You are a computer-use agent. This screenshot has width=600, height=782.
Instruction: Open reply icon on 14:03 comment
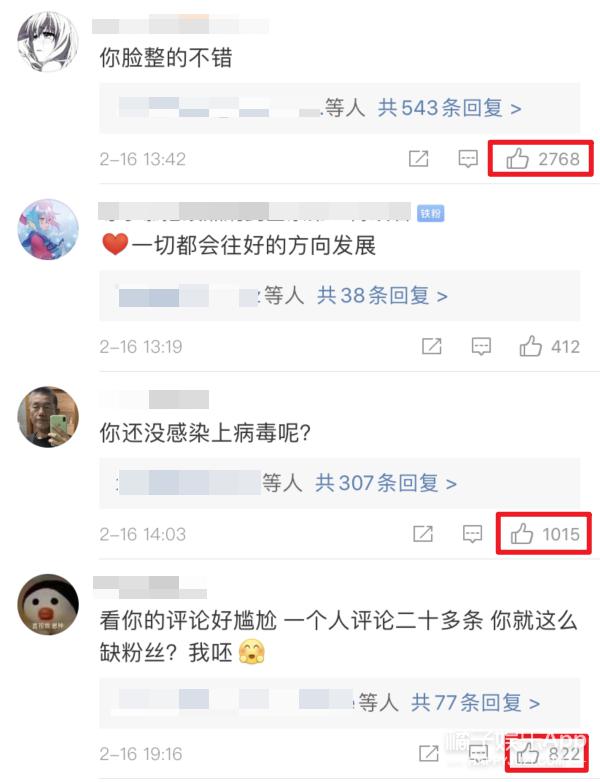[472, 534]
